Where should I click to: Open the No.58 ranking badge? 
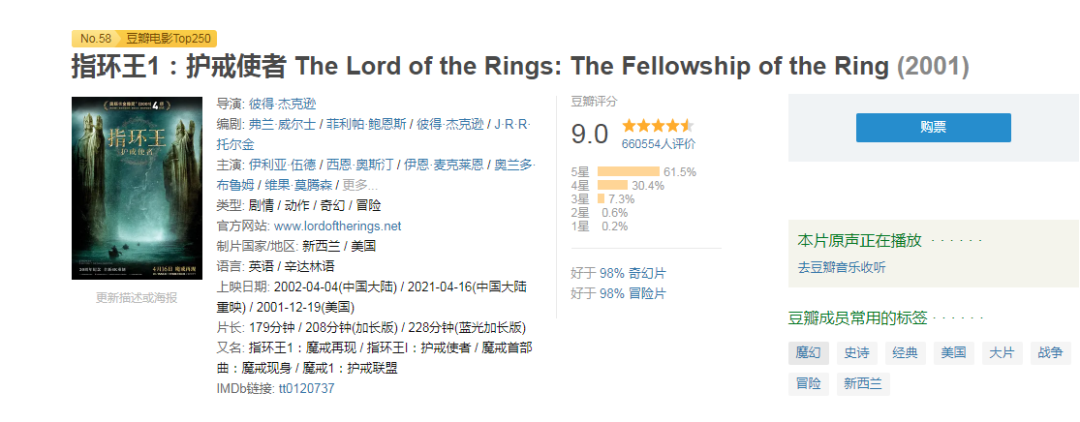[x=96, y=38]
